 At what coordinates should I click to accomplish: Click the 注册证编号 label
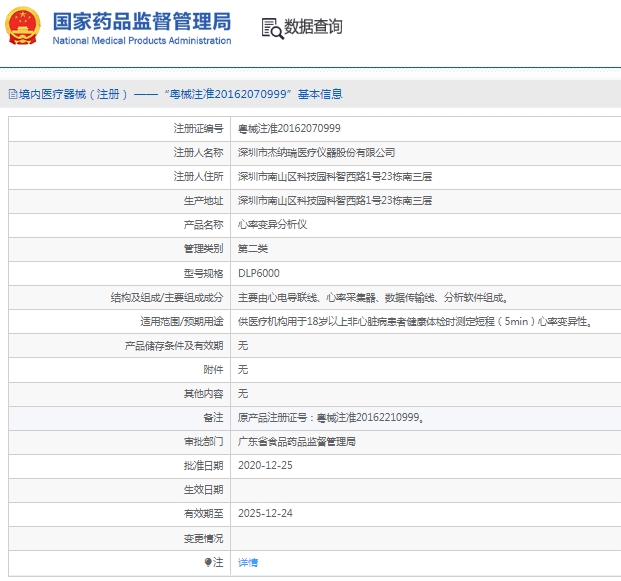pos(198,128)
